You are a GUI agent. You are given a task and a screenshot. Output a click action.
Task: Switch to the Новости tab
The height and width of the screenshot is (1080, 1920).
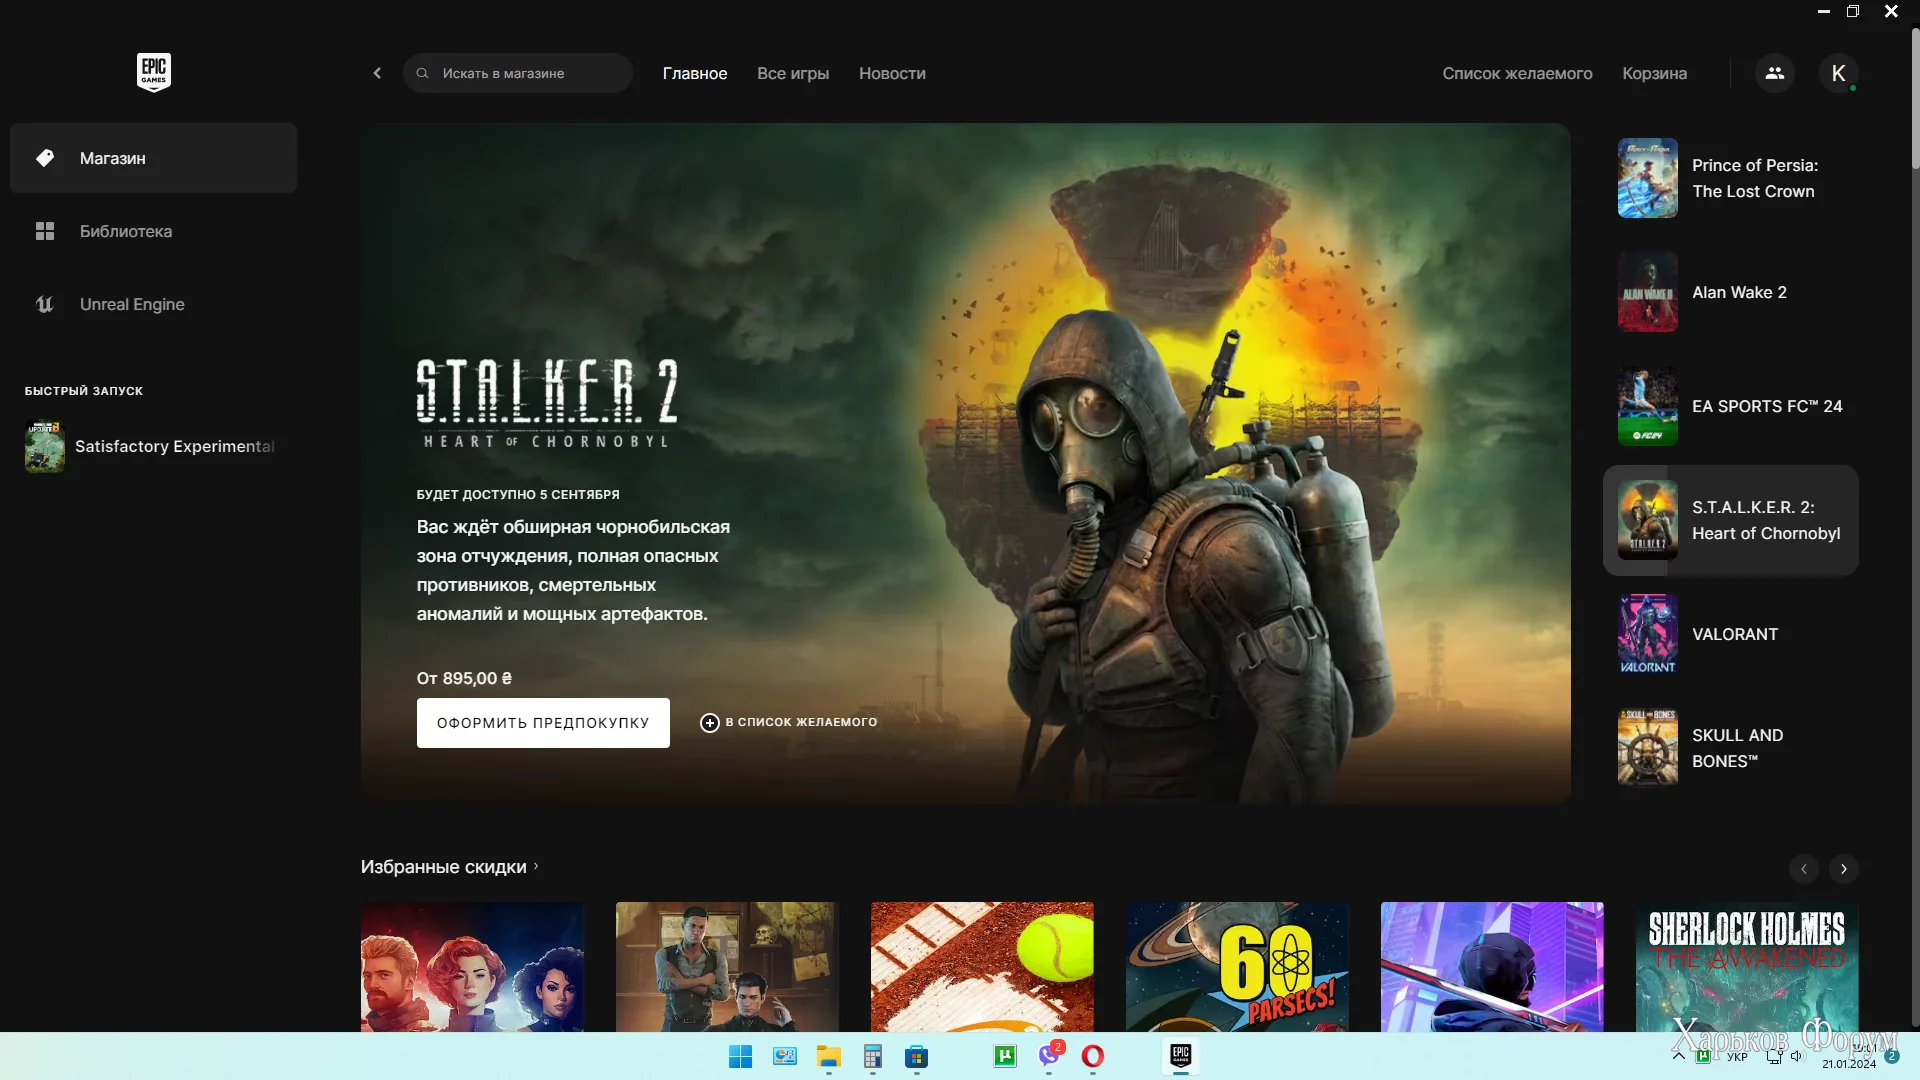pos(892,73)
